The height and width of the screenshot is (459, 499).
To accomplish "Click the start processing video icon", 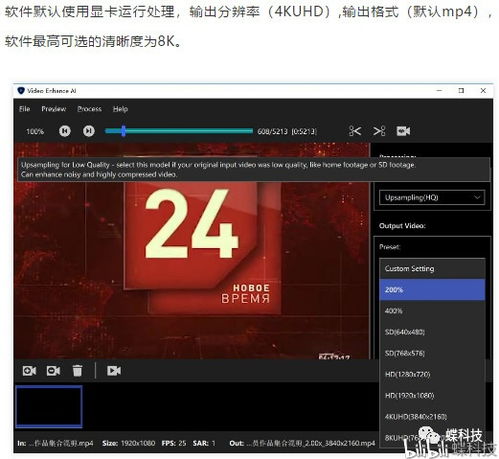I will point(114,371).
